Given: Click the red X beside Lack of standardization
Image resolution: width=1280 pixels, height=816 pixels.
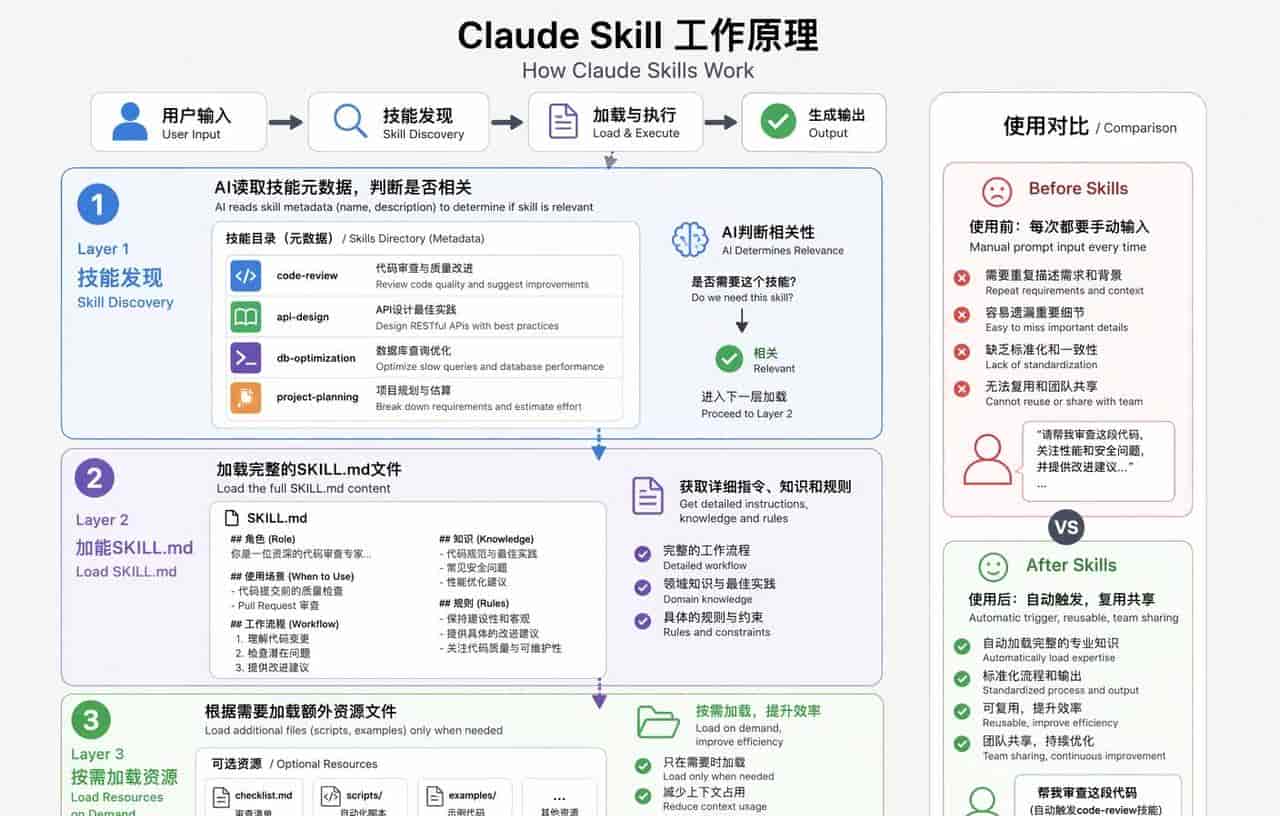Looking at the screenshot, I should point(962,352).
